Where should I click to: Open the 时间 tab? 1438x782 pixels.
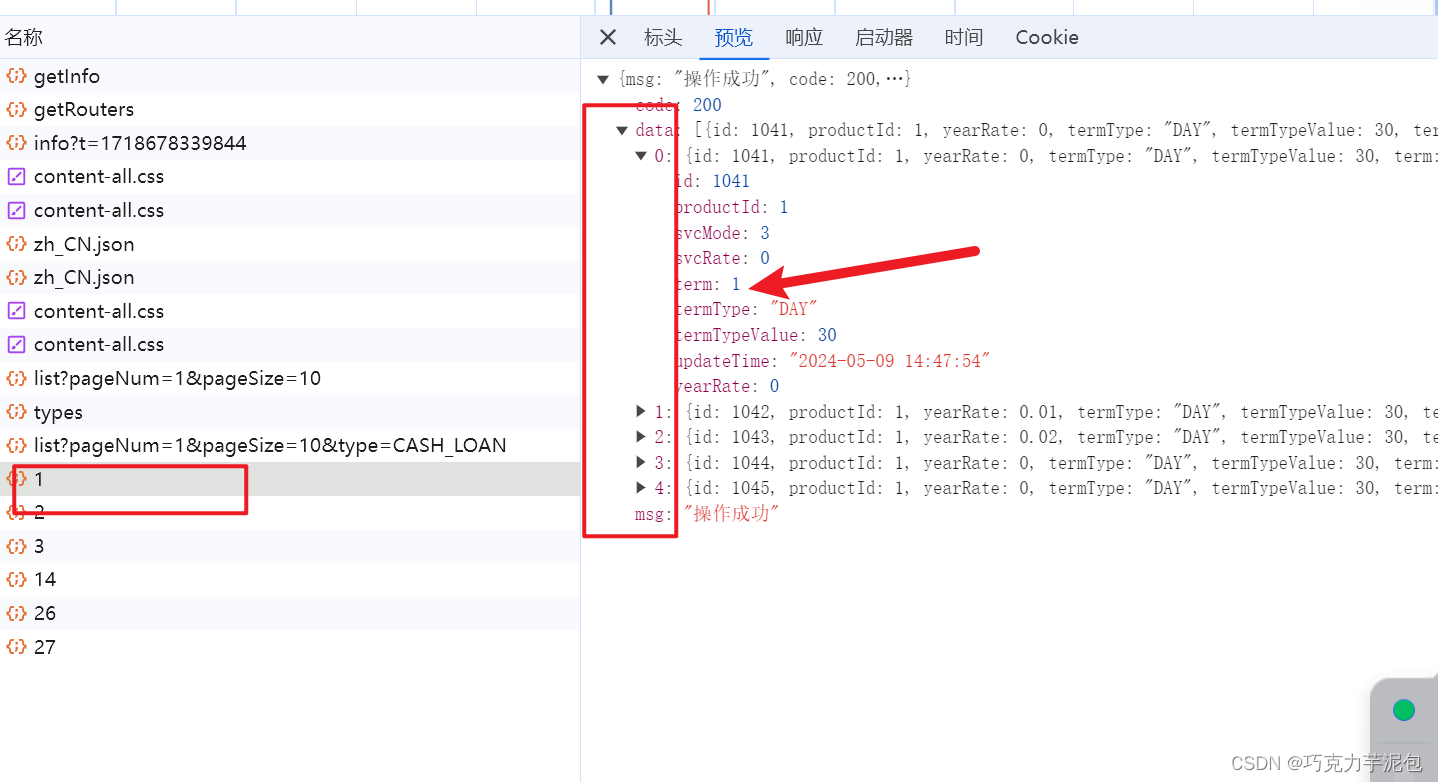click(964, 38)
